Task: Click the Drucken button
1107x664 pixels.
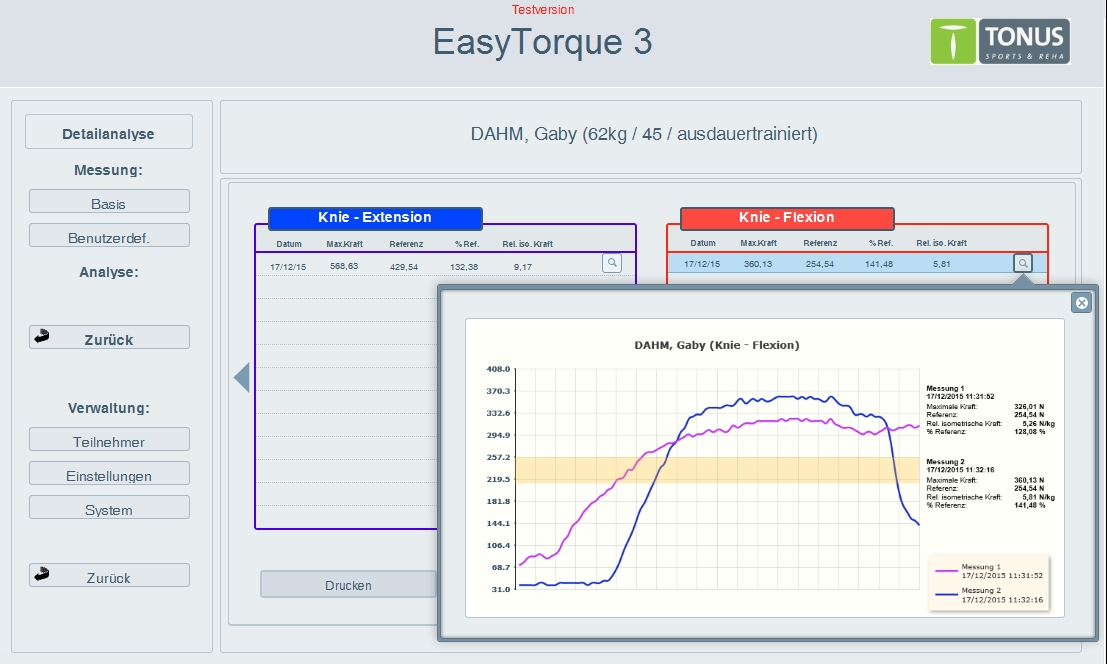Action: (x=348, y=584)
